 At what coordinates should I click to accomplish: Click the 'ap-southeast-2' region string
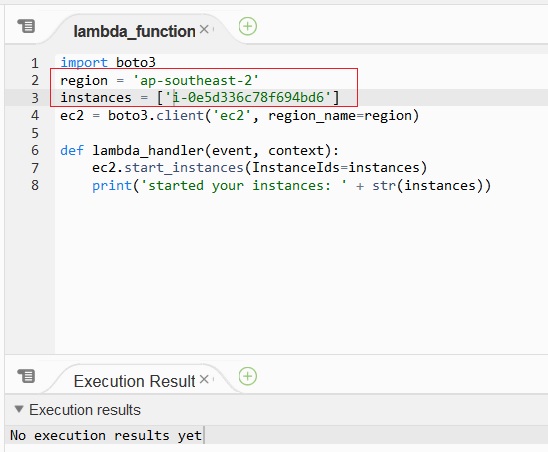point(196,80)
